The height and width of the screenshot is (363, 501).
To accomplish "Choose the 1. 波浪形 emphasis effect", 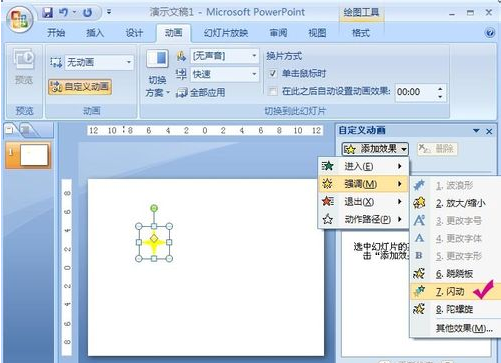I will pos(455,185).
